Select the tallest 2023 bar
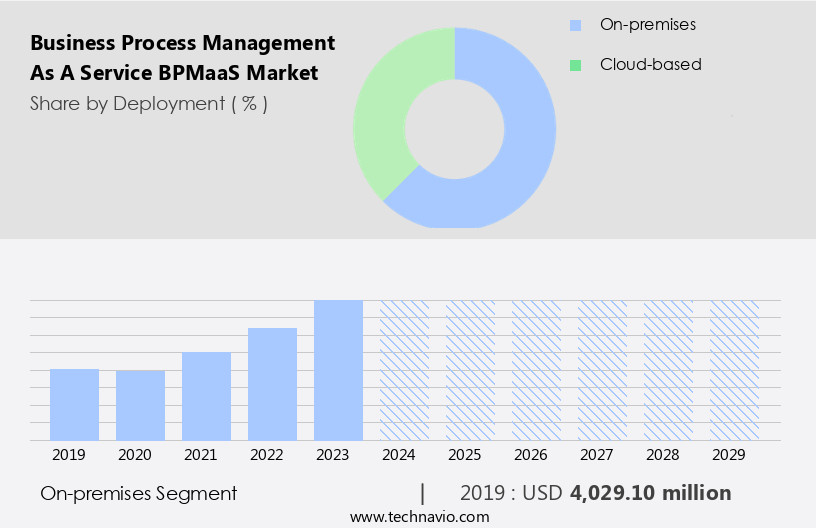Screen dimensions: 816x528 click(x=338, y=370)
